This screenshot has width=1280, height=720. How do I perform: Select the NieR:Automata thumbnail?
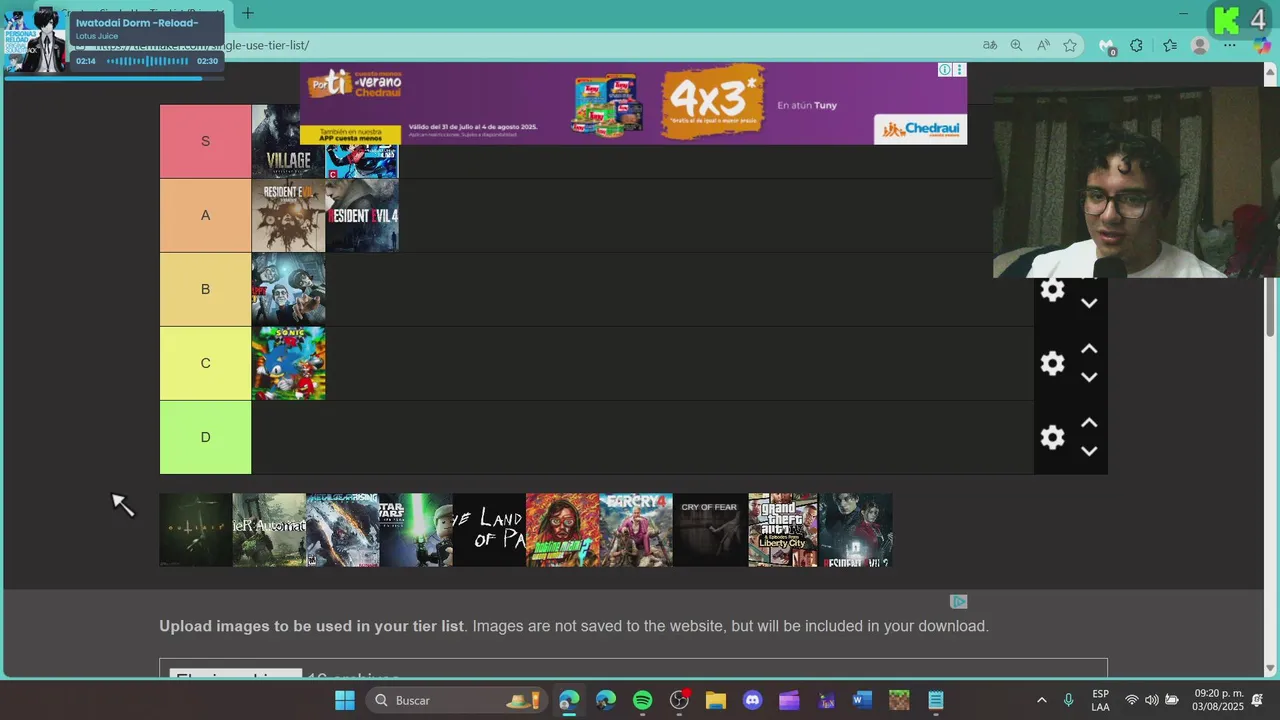pyautogui.click(x=269, y=530)
